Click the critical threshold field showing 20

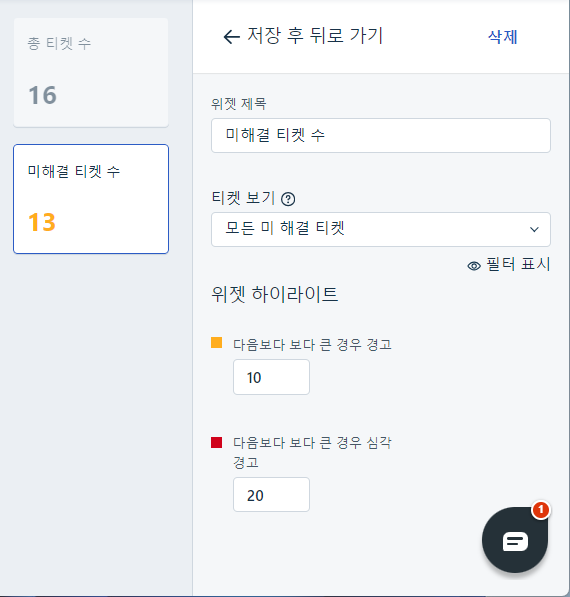pyautogui.click(x=271, y=495)
